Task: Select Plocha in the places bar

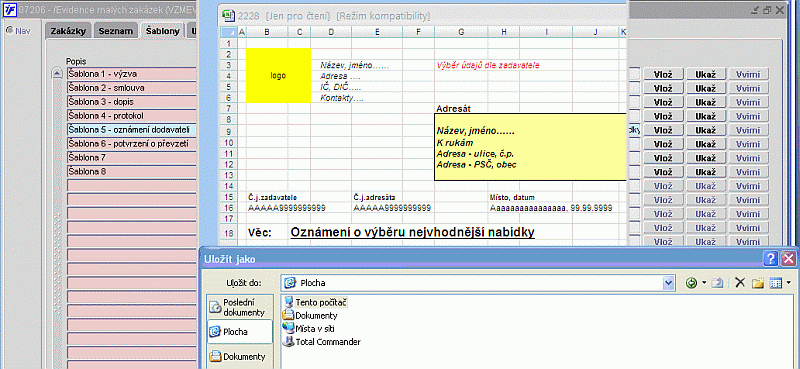Action: [x=239, y=332]
